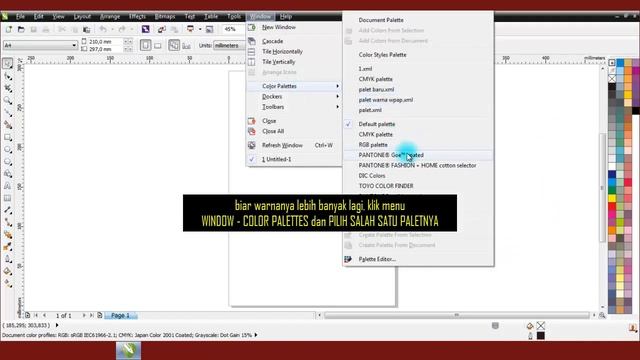
Task: Pick the No Color X swatch
Action: 612,79
